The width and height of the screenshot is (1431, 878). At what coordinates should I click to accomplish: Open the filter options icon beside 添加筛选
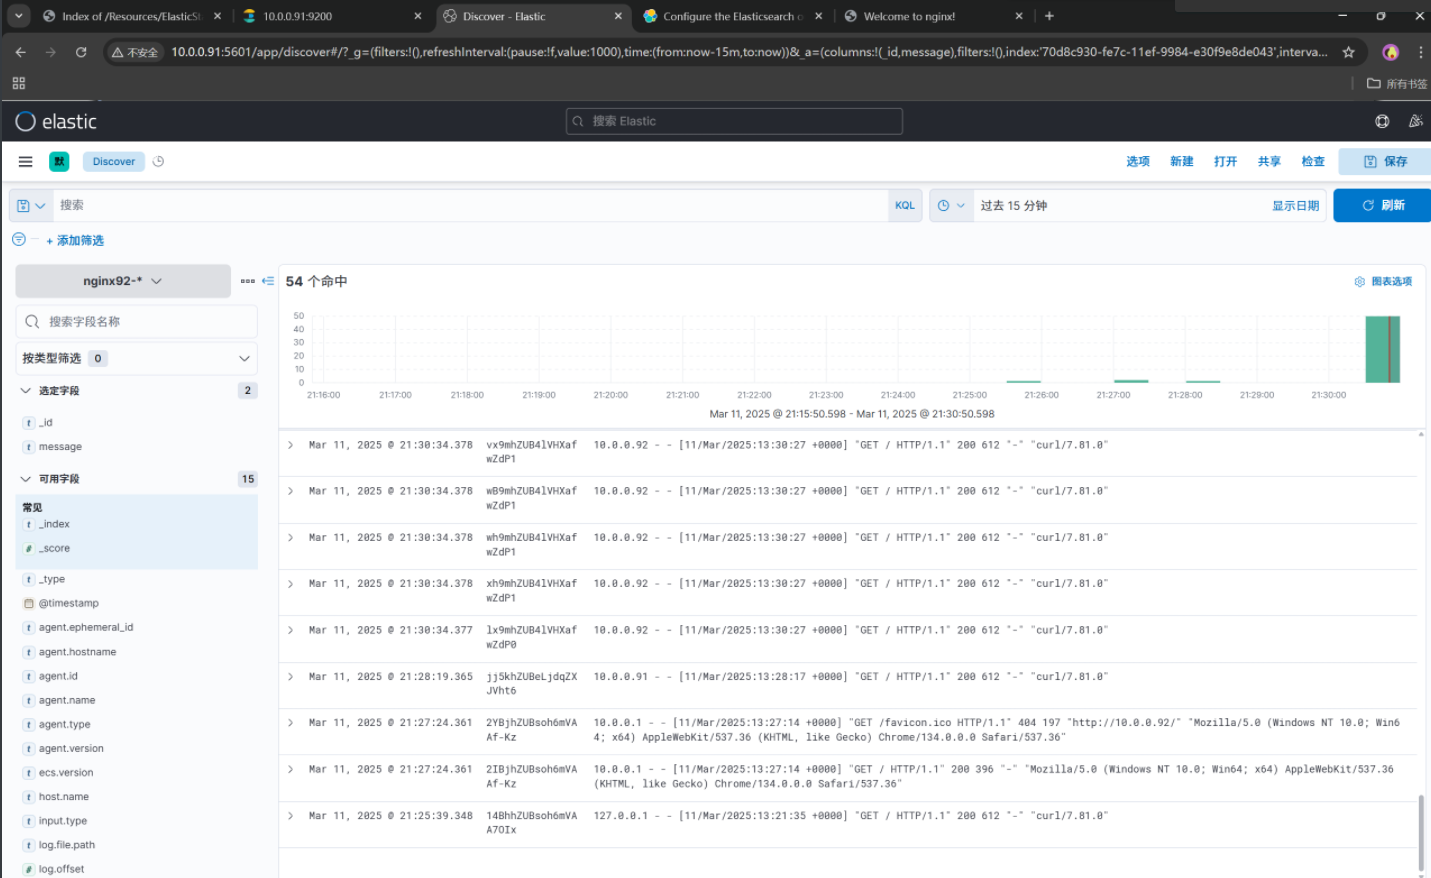pos(19,239)
